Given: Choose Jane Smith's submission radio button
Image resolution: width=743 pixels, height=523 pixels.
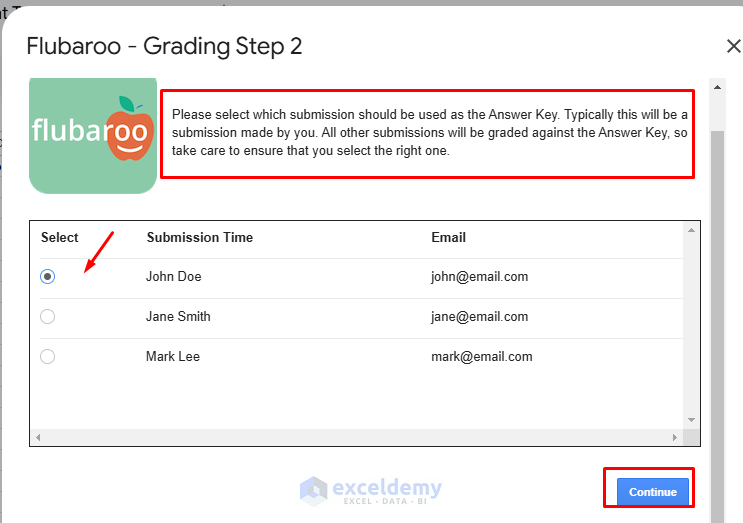Looking at the screenshot, I should 48,317.
